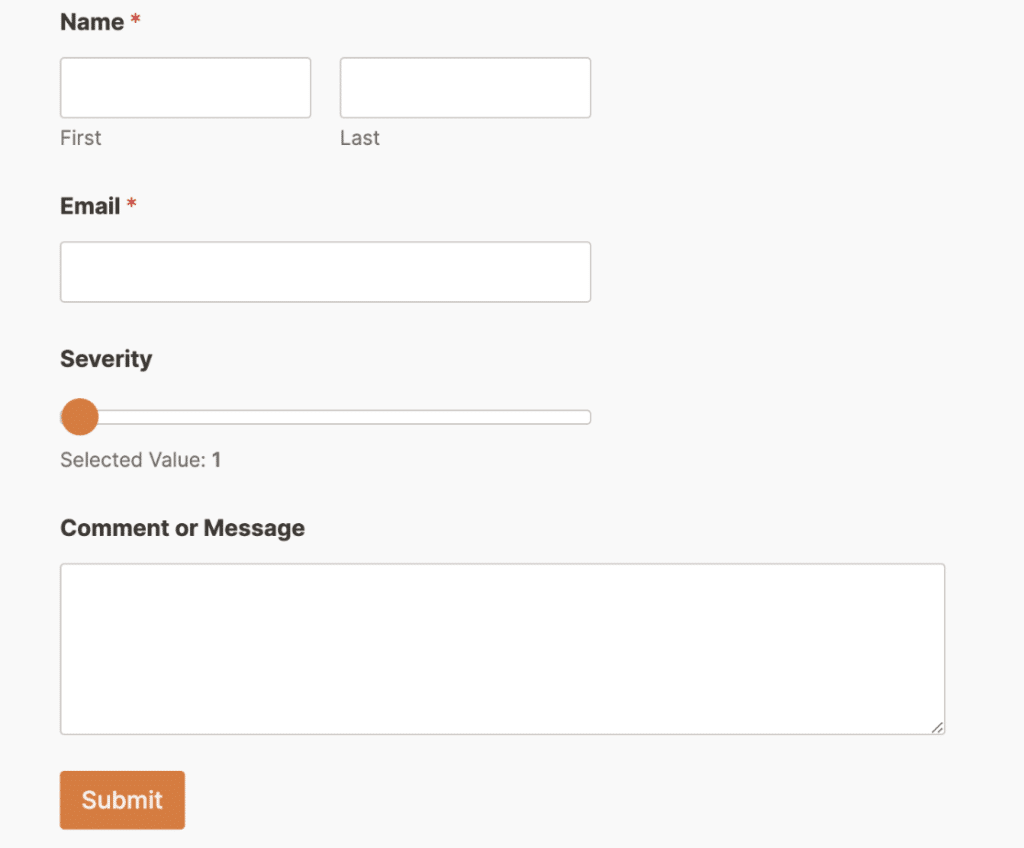
Task: Click the bold number 1 after Selected Value
Action: click(216, 460)
